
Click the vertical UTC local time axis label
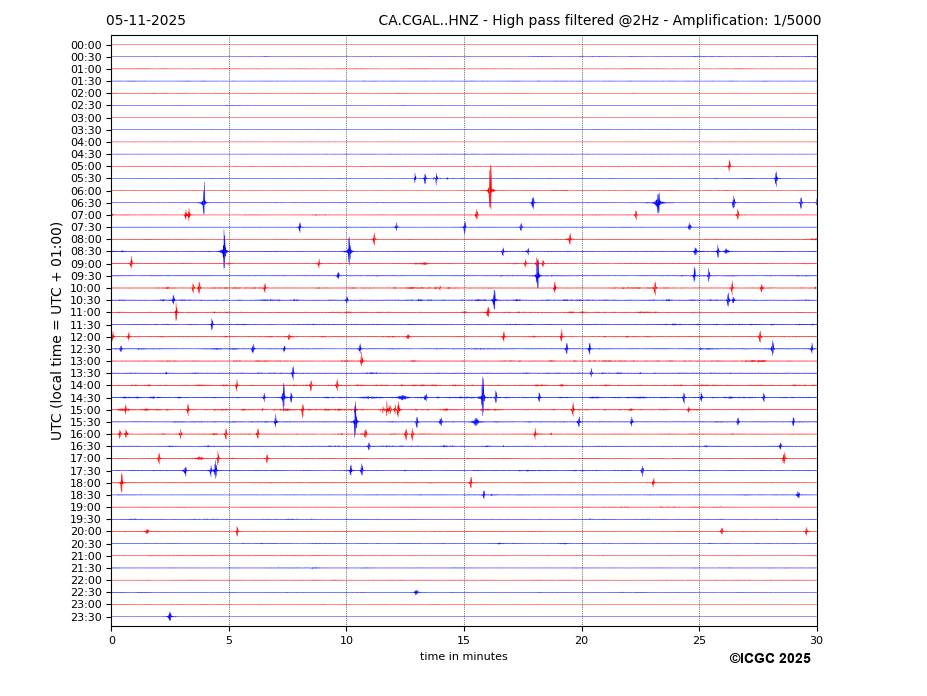click(57, 330)
